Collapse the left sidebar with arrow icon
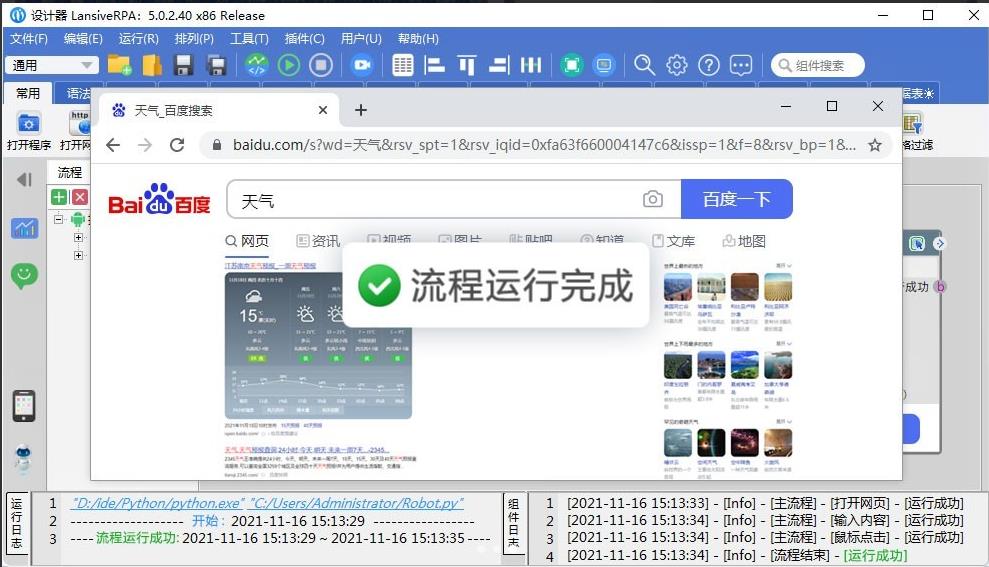 (x=24, y=180)
